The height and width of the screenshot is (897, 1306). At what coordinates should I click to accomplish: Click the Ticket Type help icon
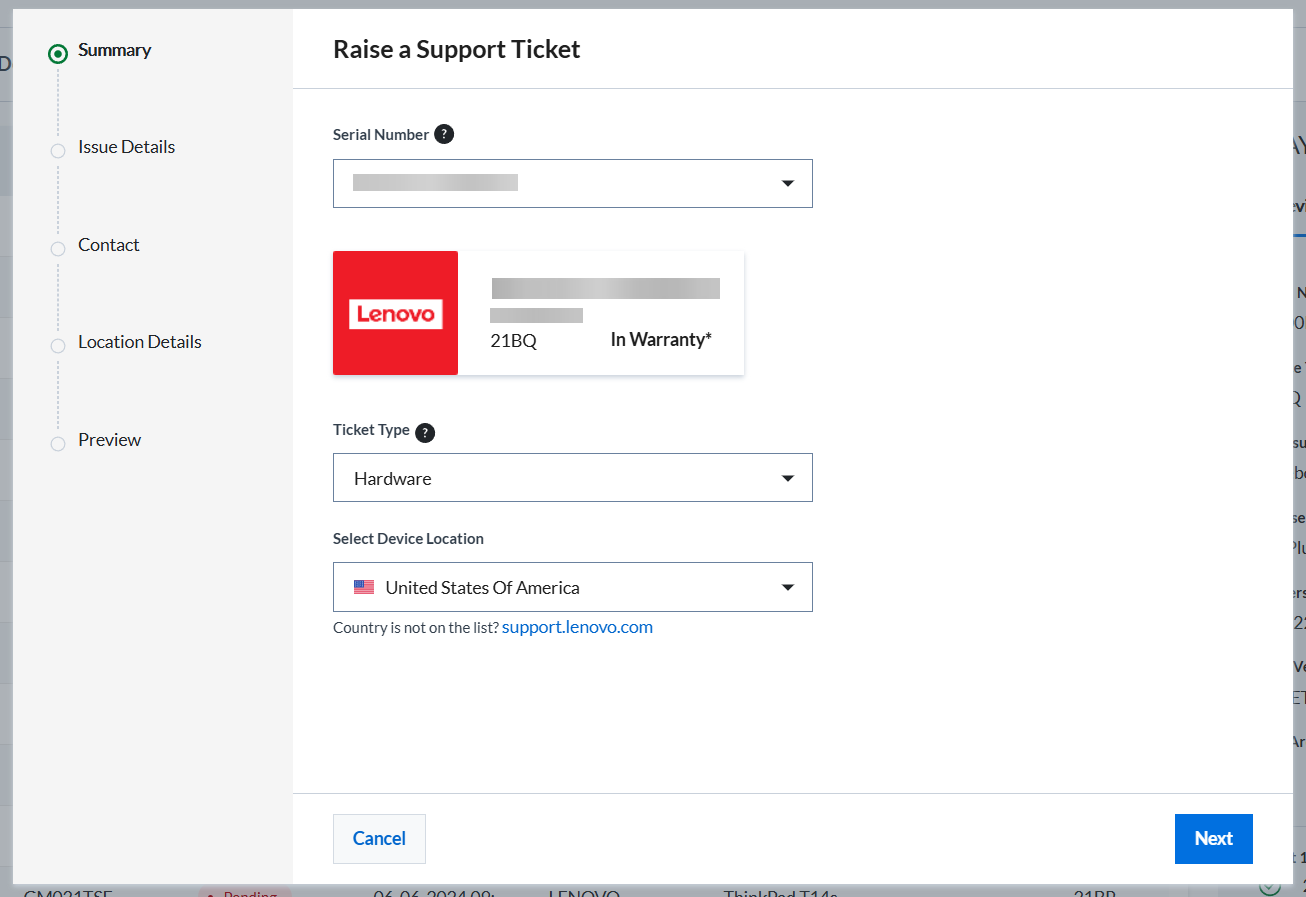[425, 432]
